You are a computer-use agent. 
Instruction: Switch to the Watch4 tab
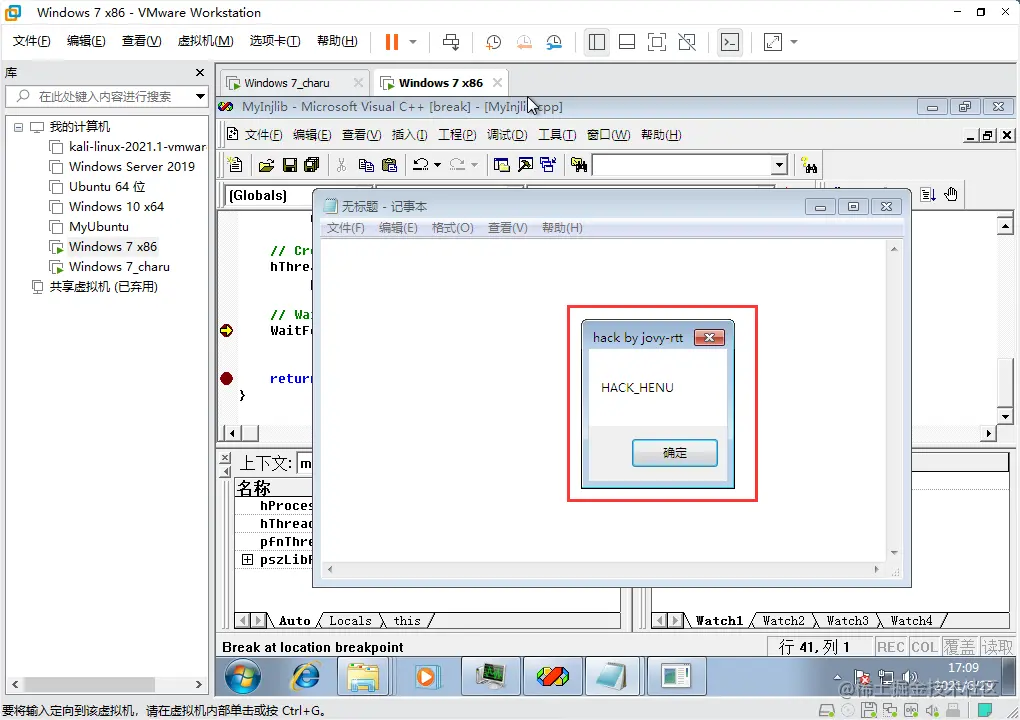(x=911, y=621)
